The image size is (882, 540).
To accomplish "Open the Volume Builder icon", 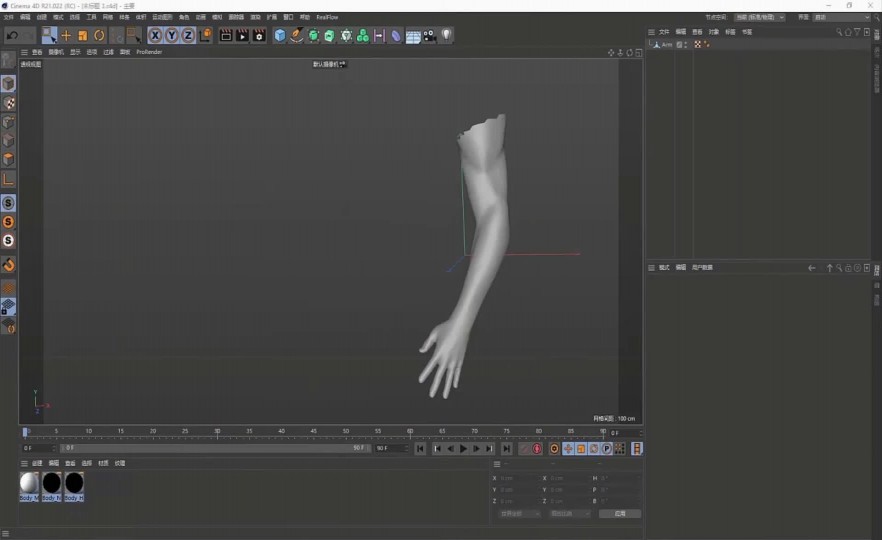I will tap(346, 36).
